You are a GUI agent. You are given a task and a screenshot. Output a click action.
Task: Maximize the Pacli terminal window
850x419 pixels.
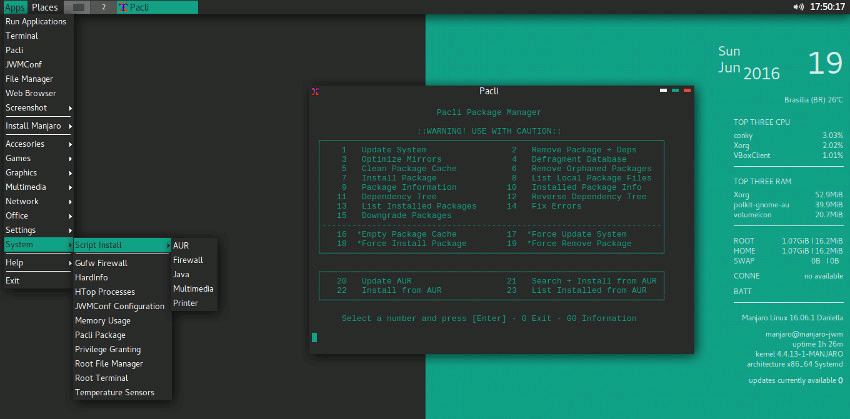point(675,91)
